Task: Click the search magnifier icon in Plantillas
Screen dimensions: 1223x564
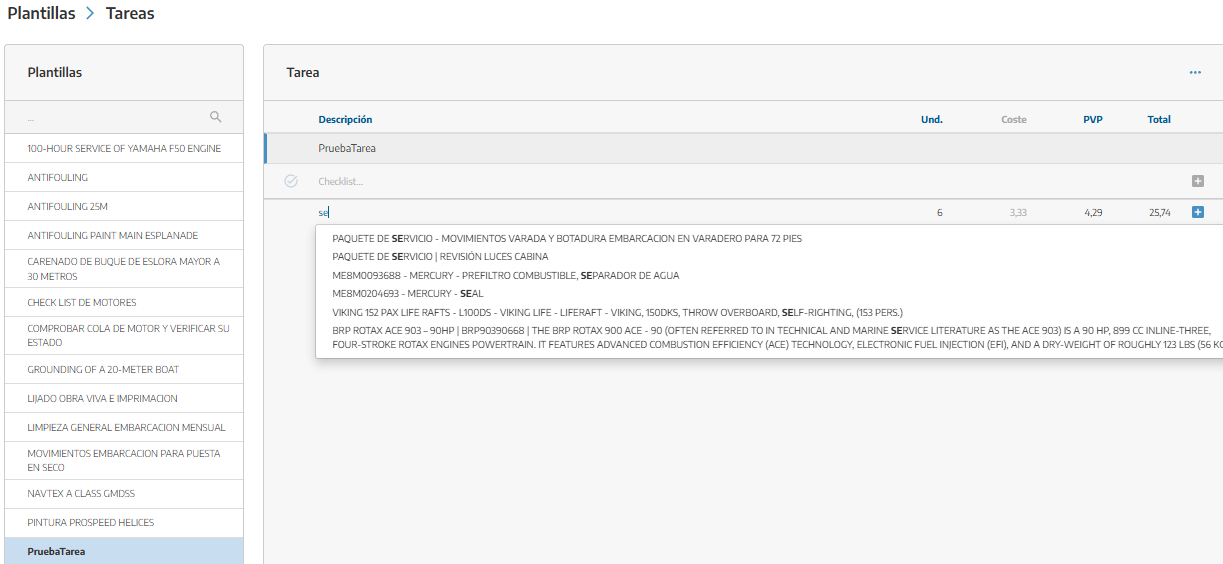Action: click(x=216, y=117)
